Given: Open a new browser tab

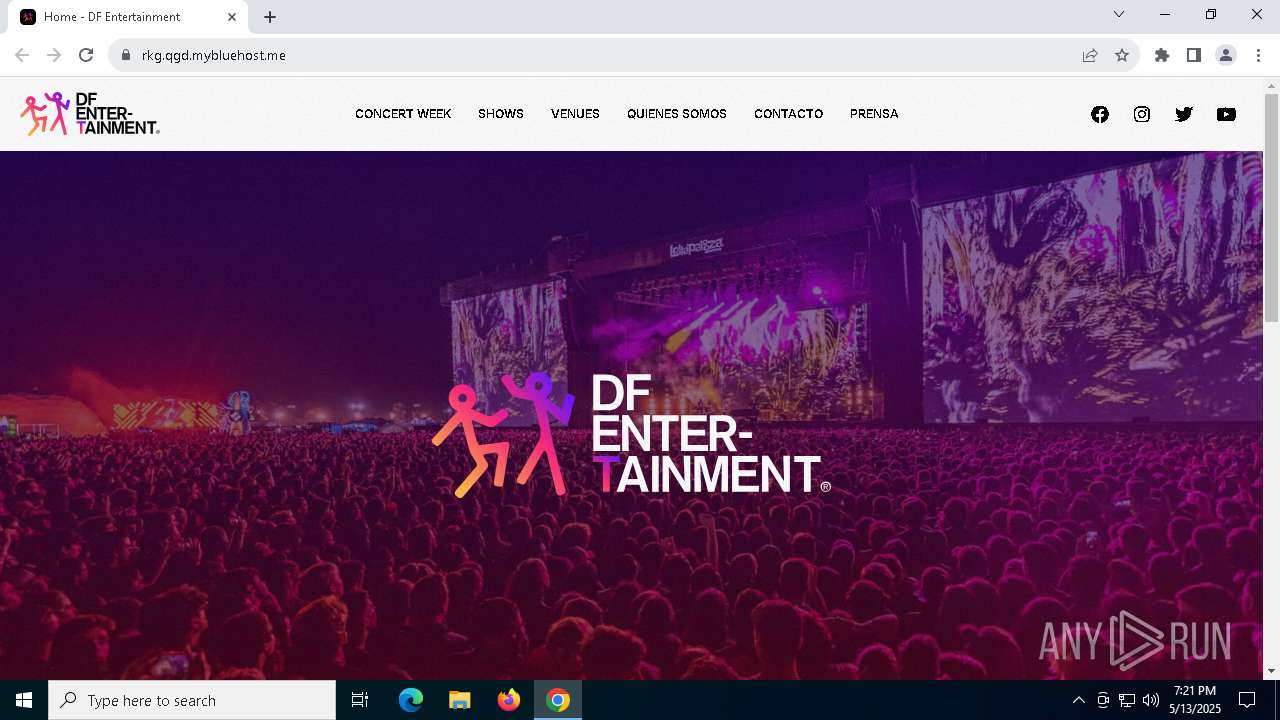Looking at the screenshot, I should point(270,17).
